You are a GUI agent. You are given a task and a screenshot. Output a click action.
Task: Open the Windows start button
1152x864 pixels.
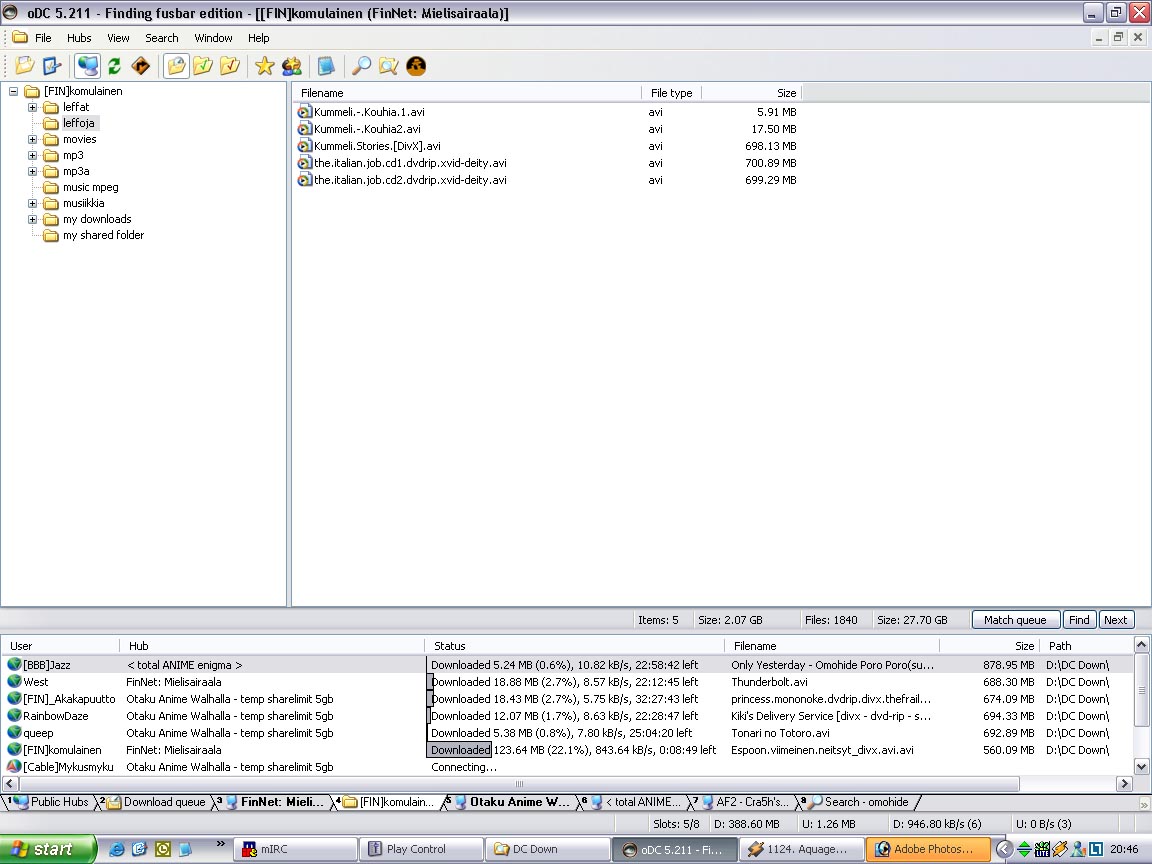pyautogui.click(x=47, y=849)
